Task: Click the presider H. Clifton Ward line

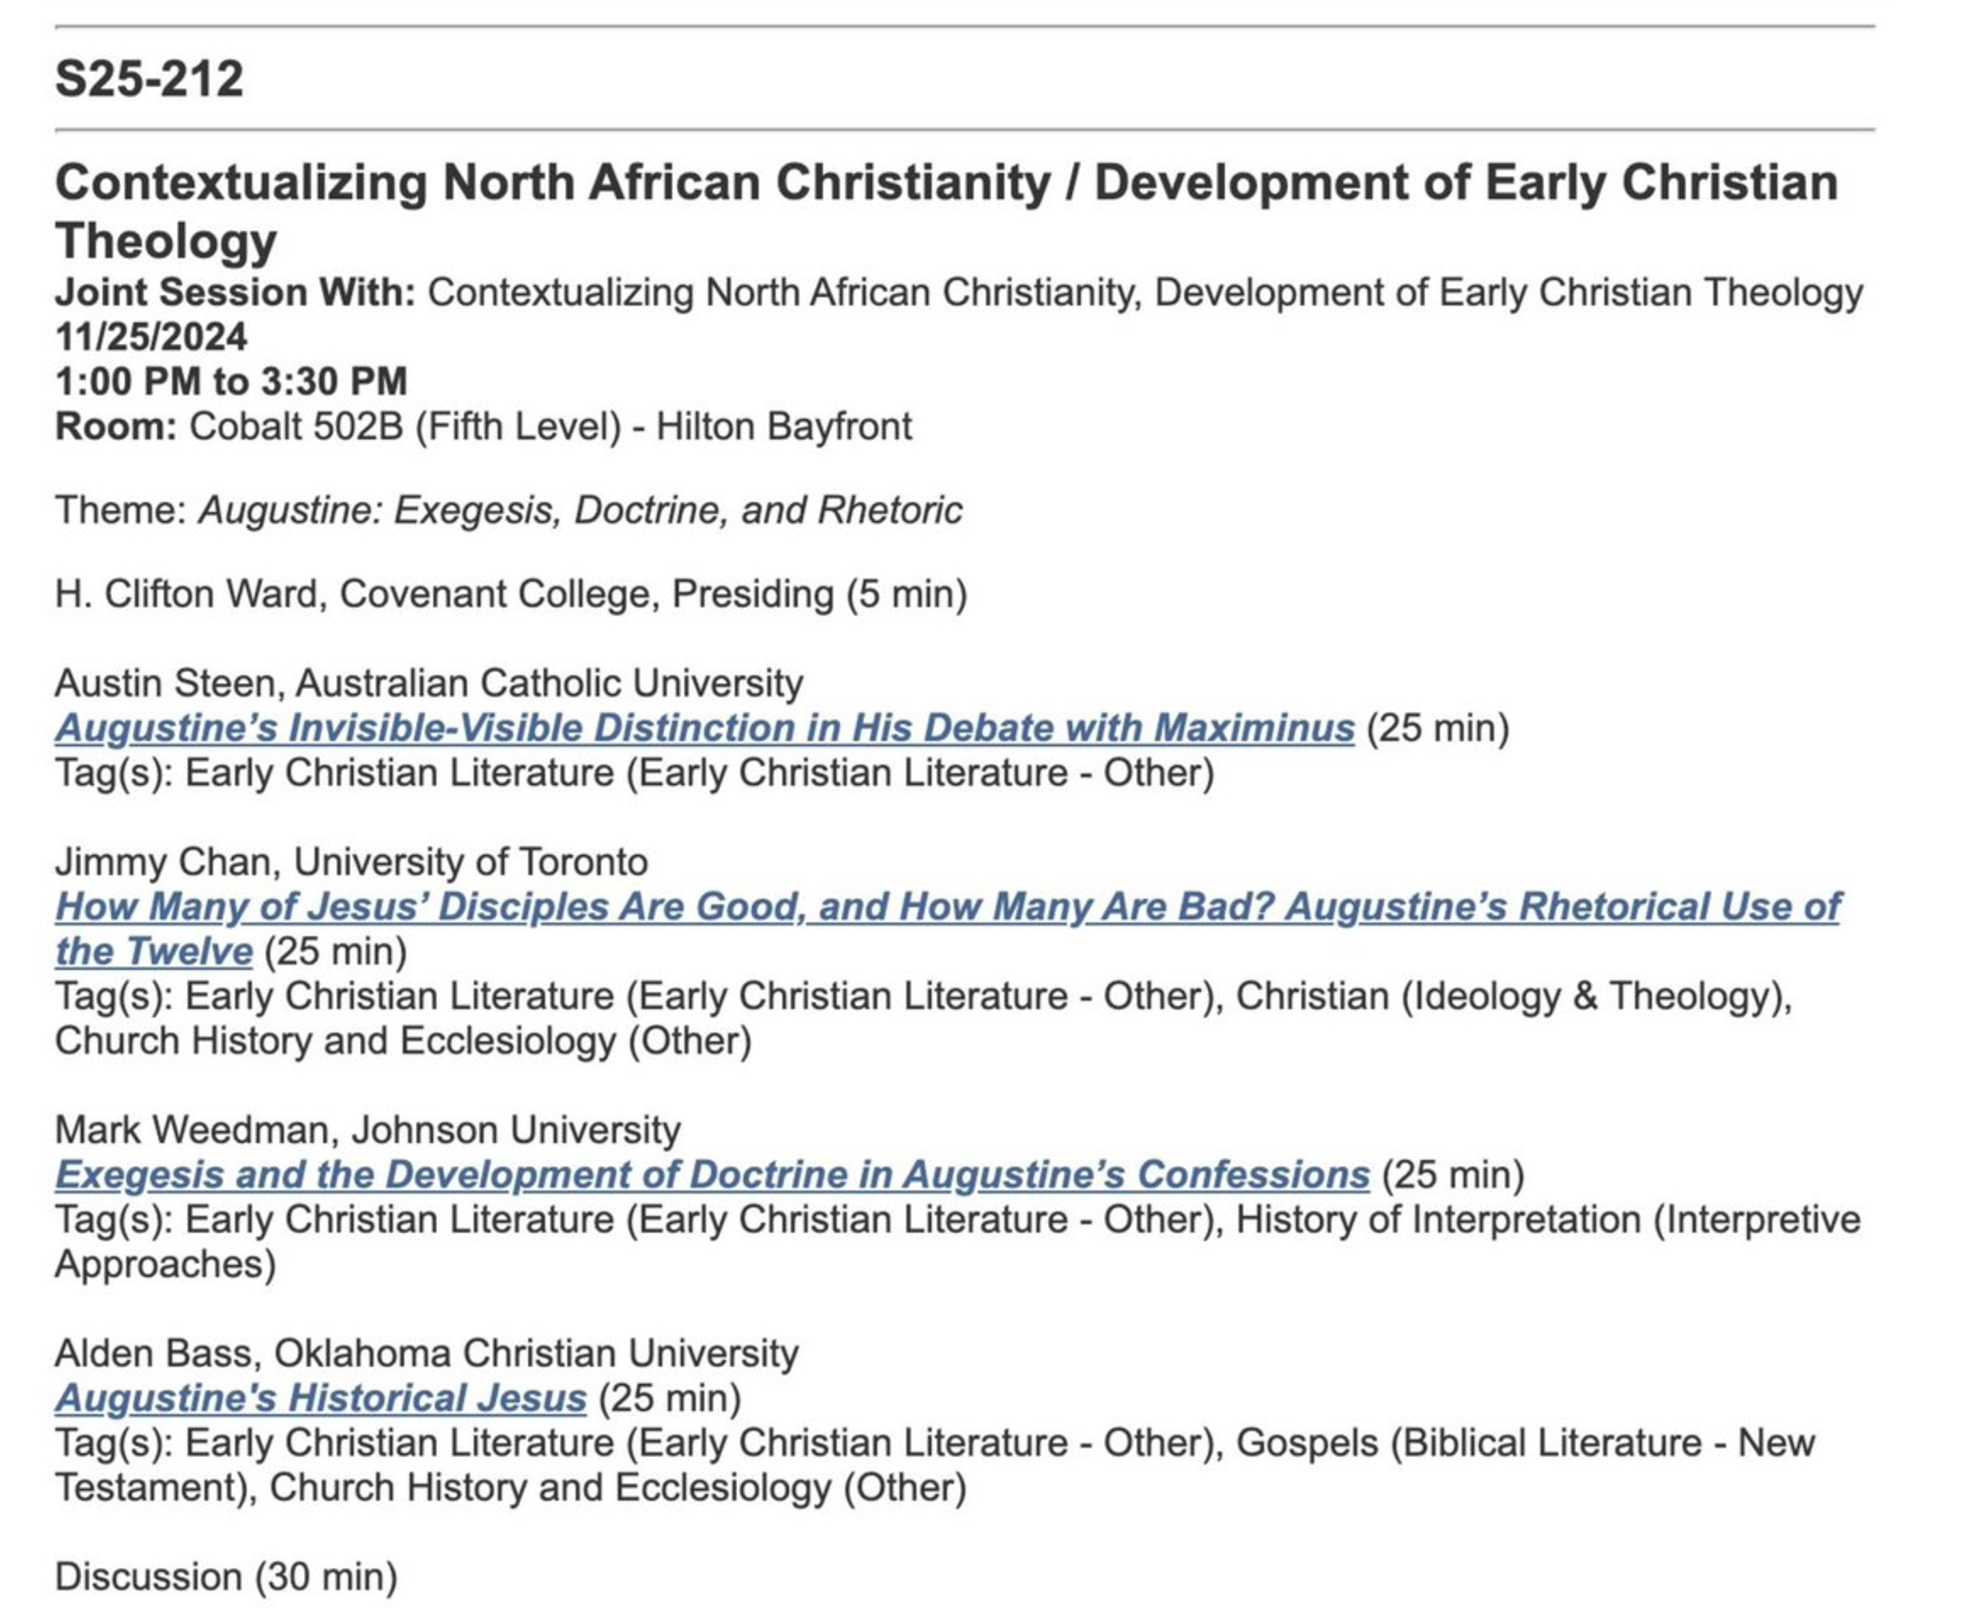Action: click(510, 595)
